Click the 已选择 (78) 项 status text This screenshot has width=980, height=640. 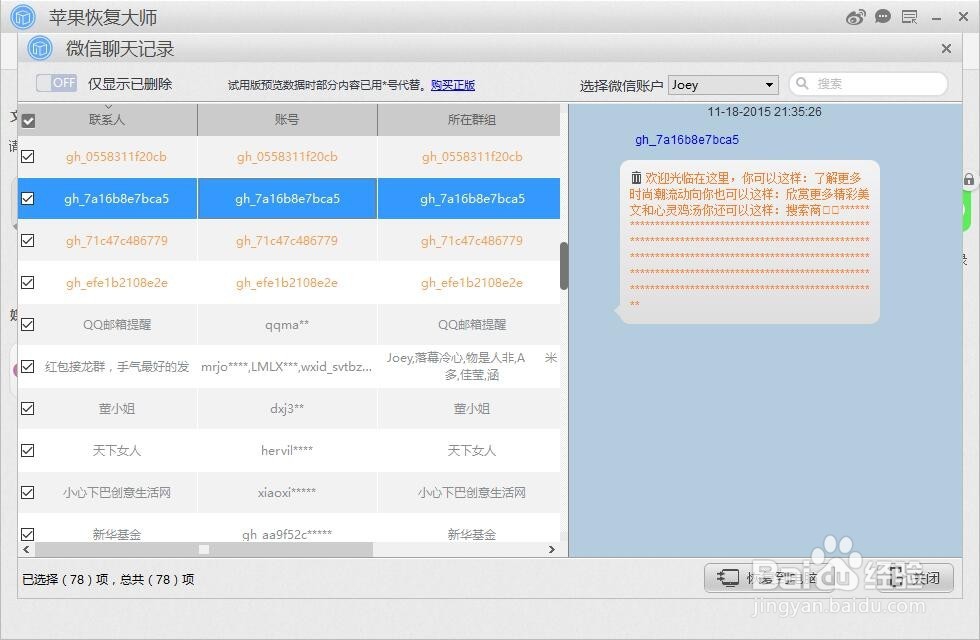coord(108,579)
